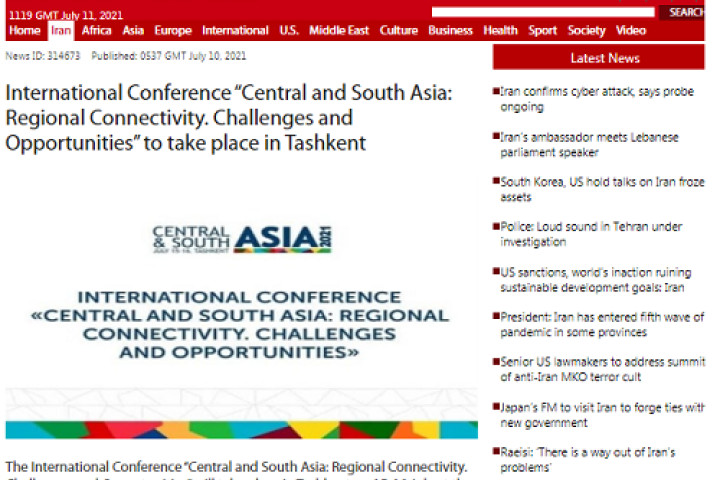Click the colorful geometric stripe of the banner
Image resolution: width=720 pixels, height=480 pixels.
pos(242,429)
